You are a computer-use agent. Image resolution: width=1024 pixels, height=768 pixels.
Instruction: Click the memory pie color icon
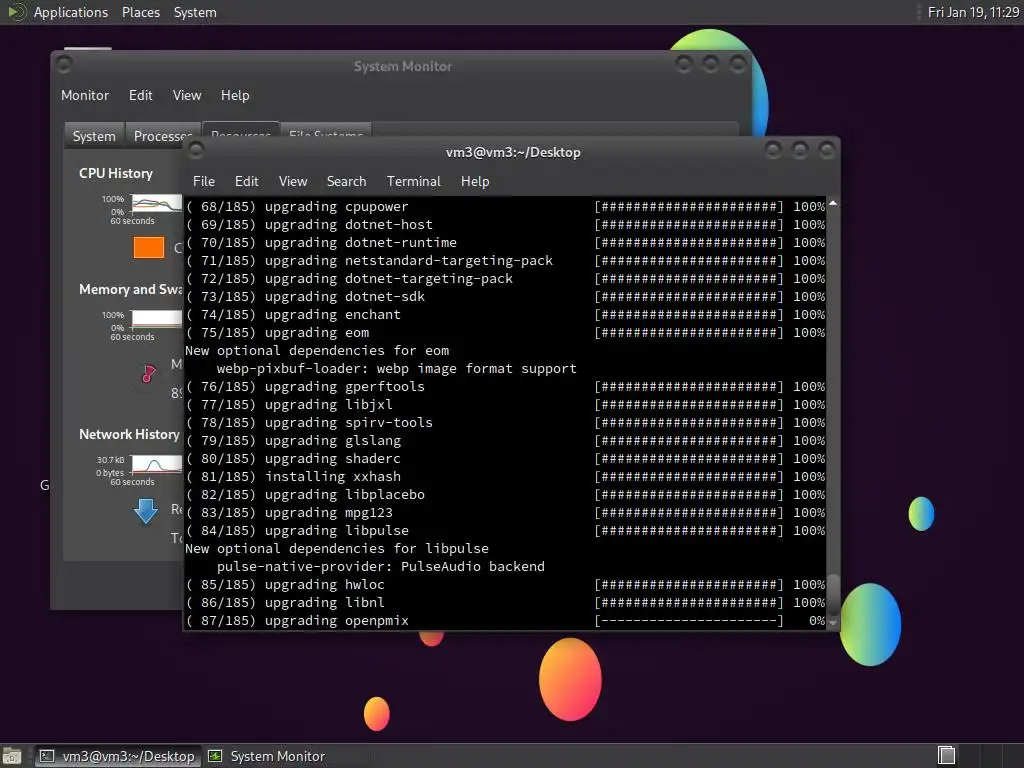point(149,374)
